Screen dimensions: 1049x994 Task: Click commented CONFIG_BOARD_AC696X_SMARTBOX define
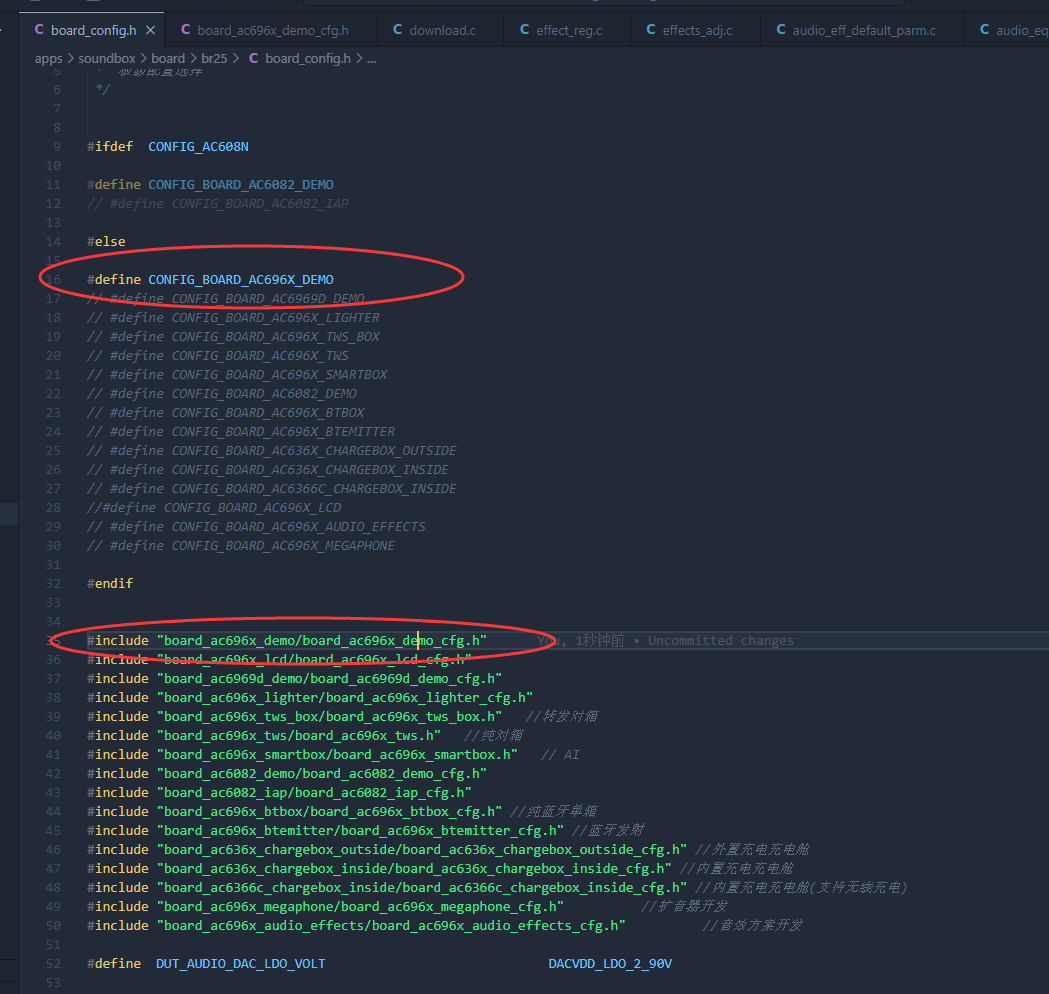pos(237,375)
